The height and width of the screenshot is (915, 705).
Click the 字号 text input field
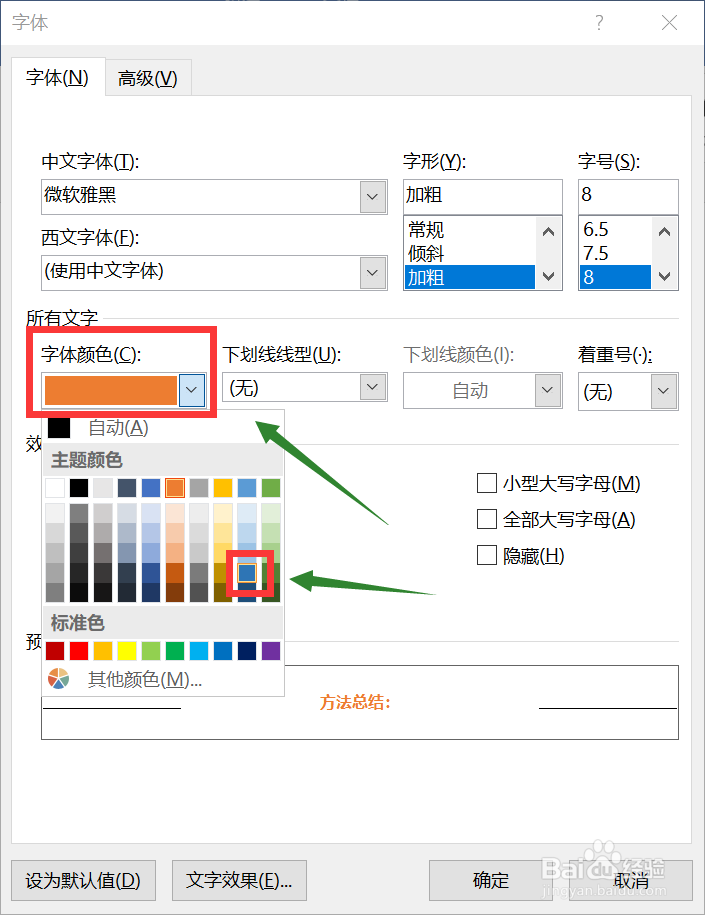coord(628,197)
